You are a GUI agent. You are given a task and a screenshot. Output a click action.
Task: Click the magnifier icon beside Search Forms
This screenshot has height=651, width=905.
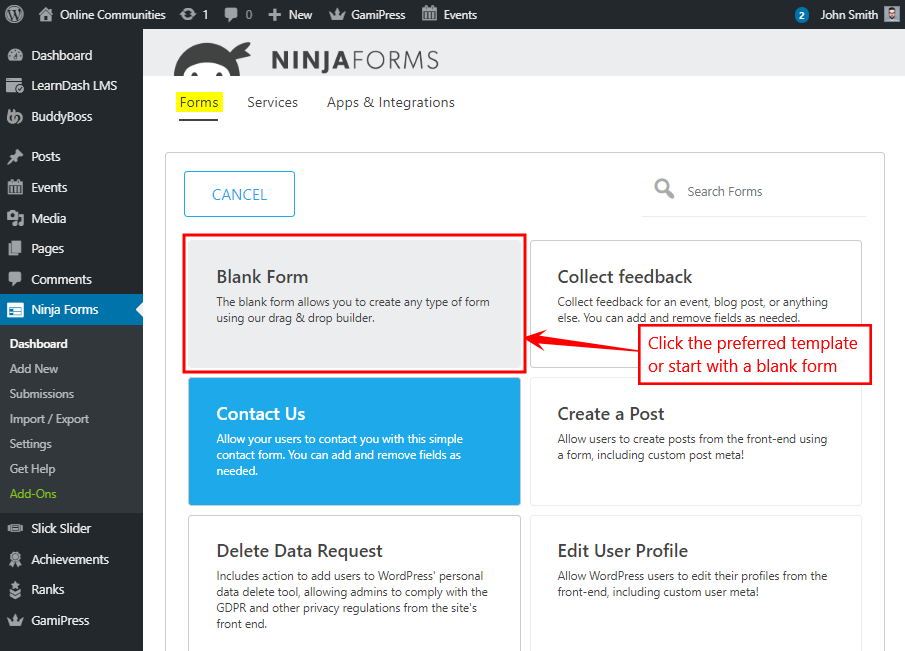(663, 188)
